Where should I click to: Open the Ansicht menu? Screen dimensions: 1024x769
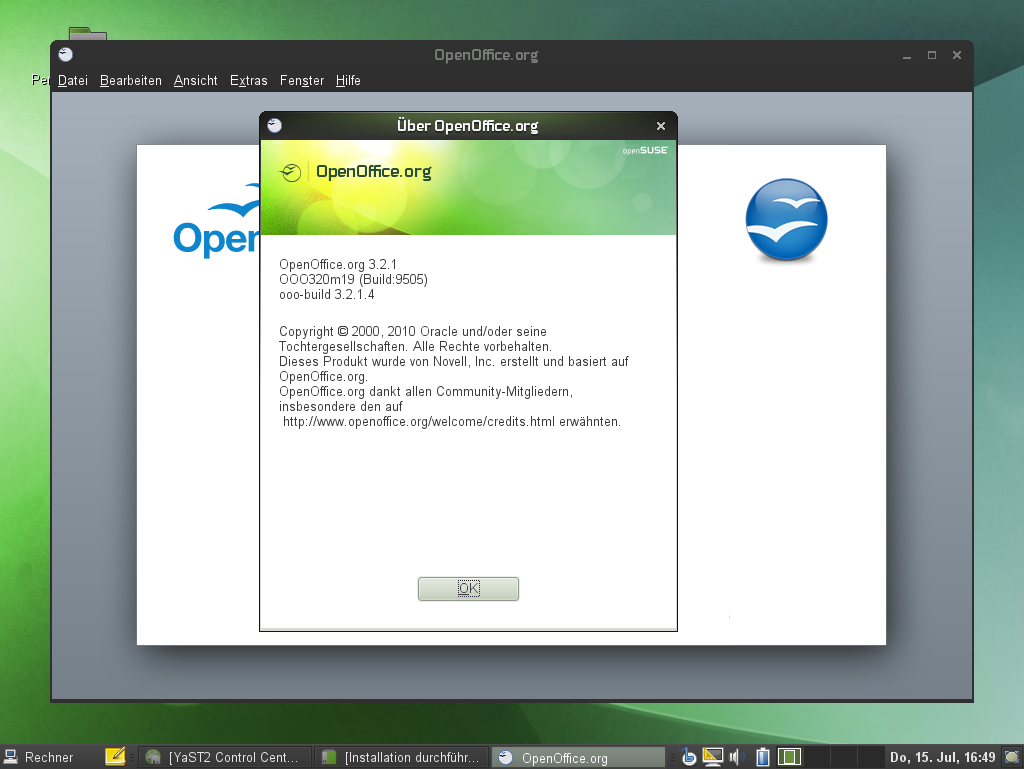click(x=195, y=81)
